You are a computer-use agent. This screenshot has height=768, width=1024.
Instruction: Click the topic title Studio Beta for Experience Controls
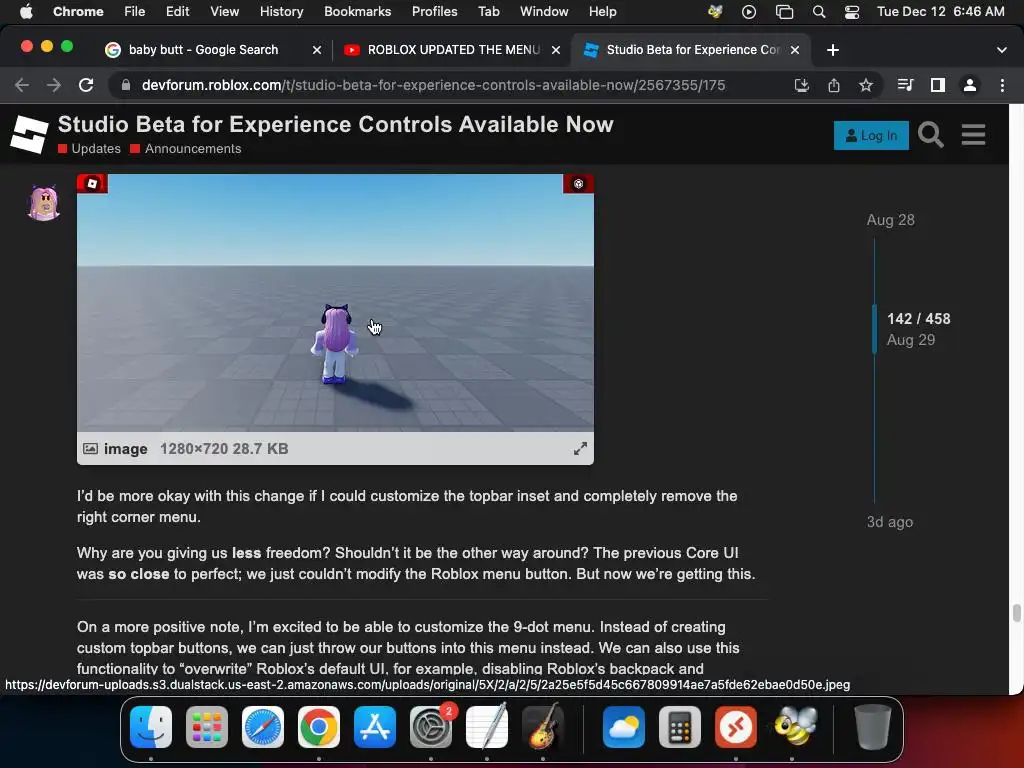pos(336,124)
